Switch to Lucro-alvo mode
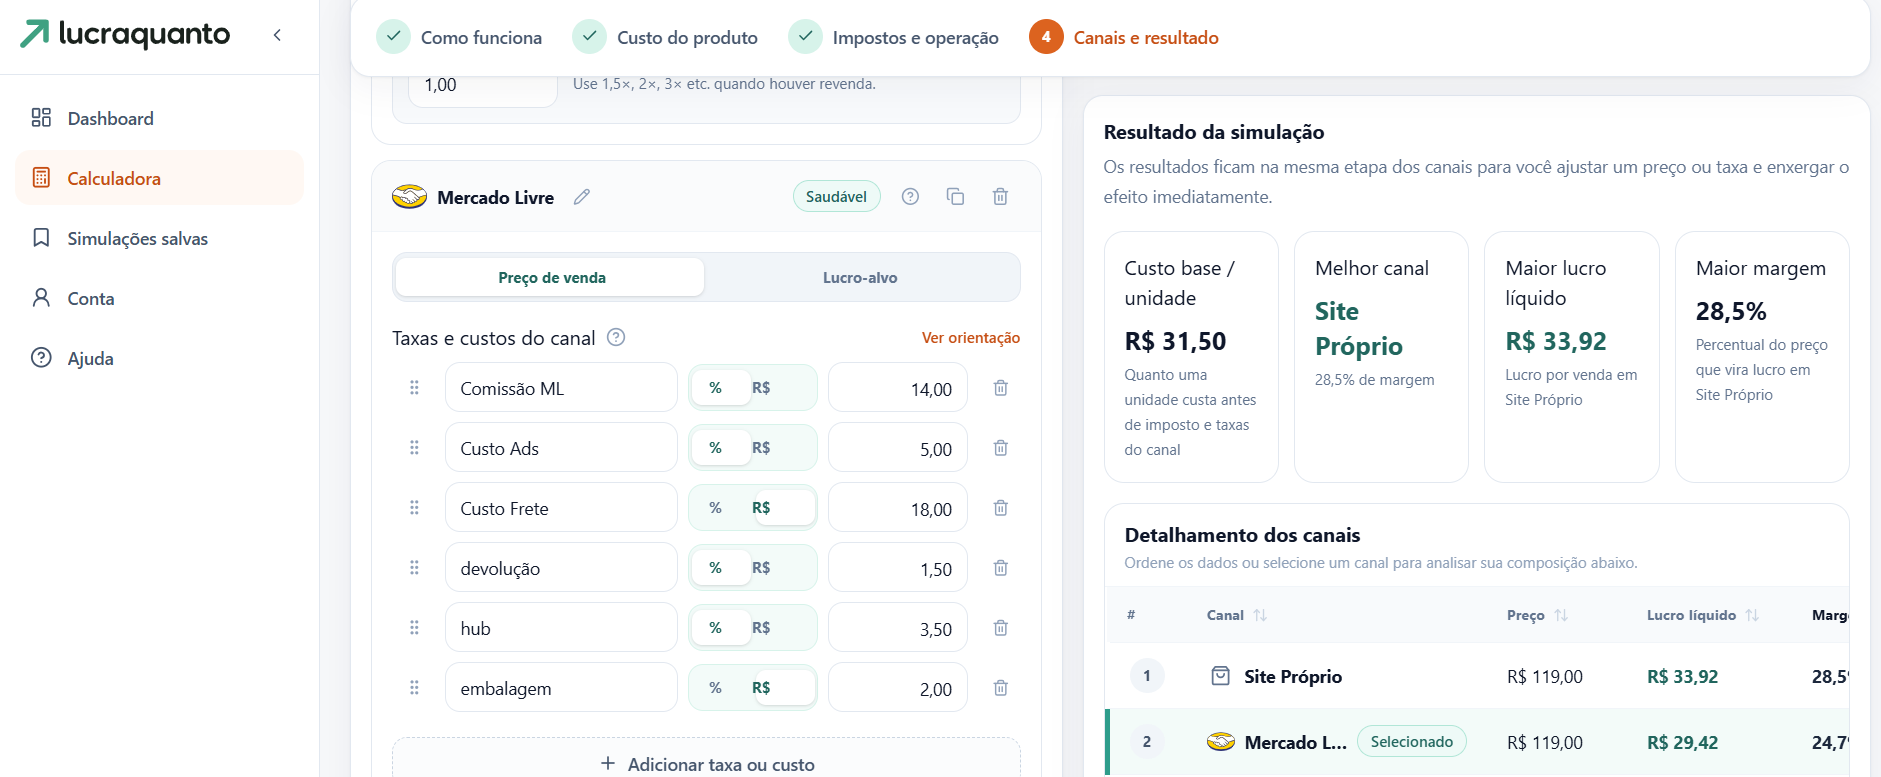This screenshot has height=777, width=1881. pyautogui.click(x=860, y=277)
